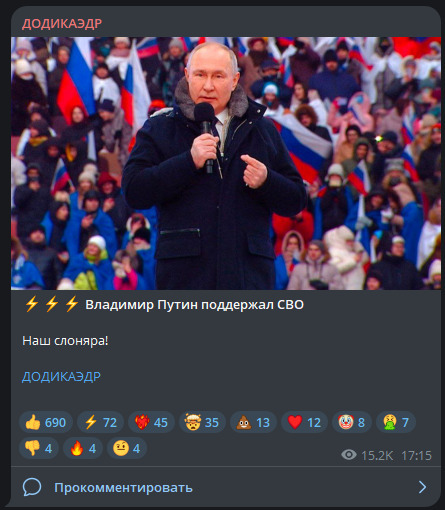
Task: Open the Прокомментировать comments link
Action: [123, 488]
